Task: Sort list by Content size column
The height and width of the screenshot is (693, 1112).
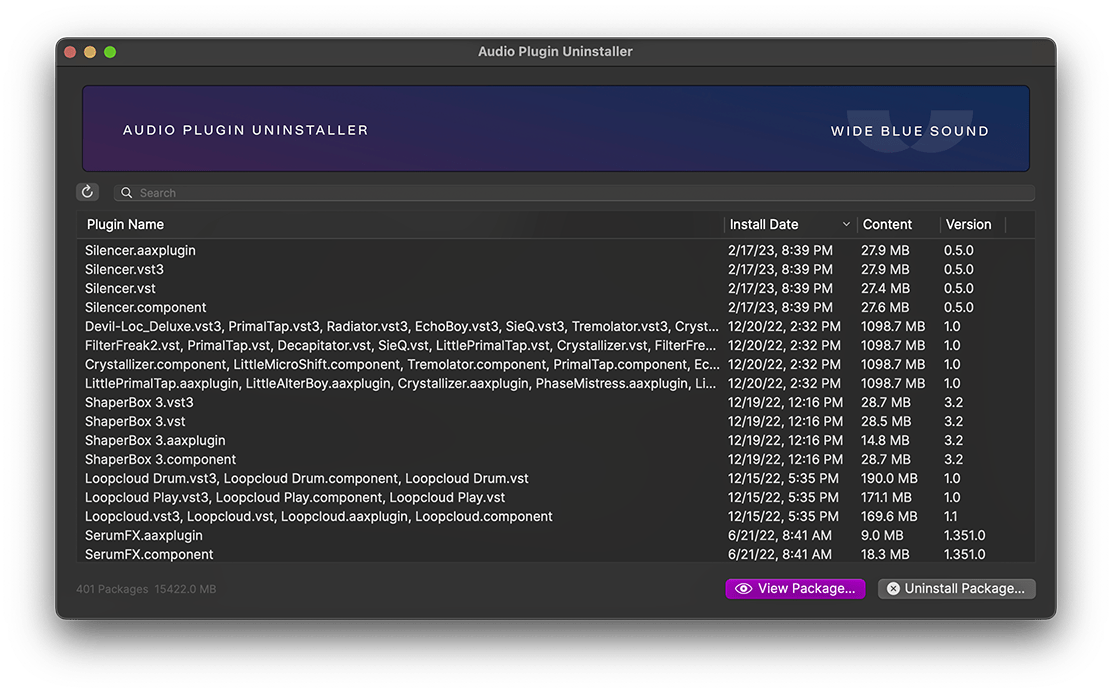Action: tap(887, 225)
